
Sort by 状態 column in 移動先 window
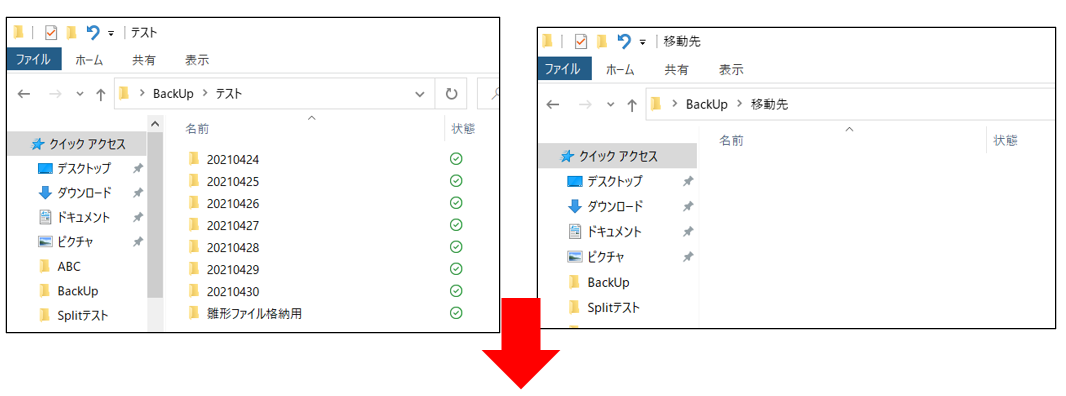[1005, 141]
